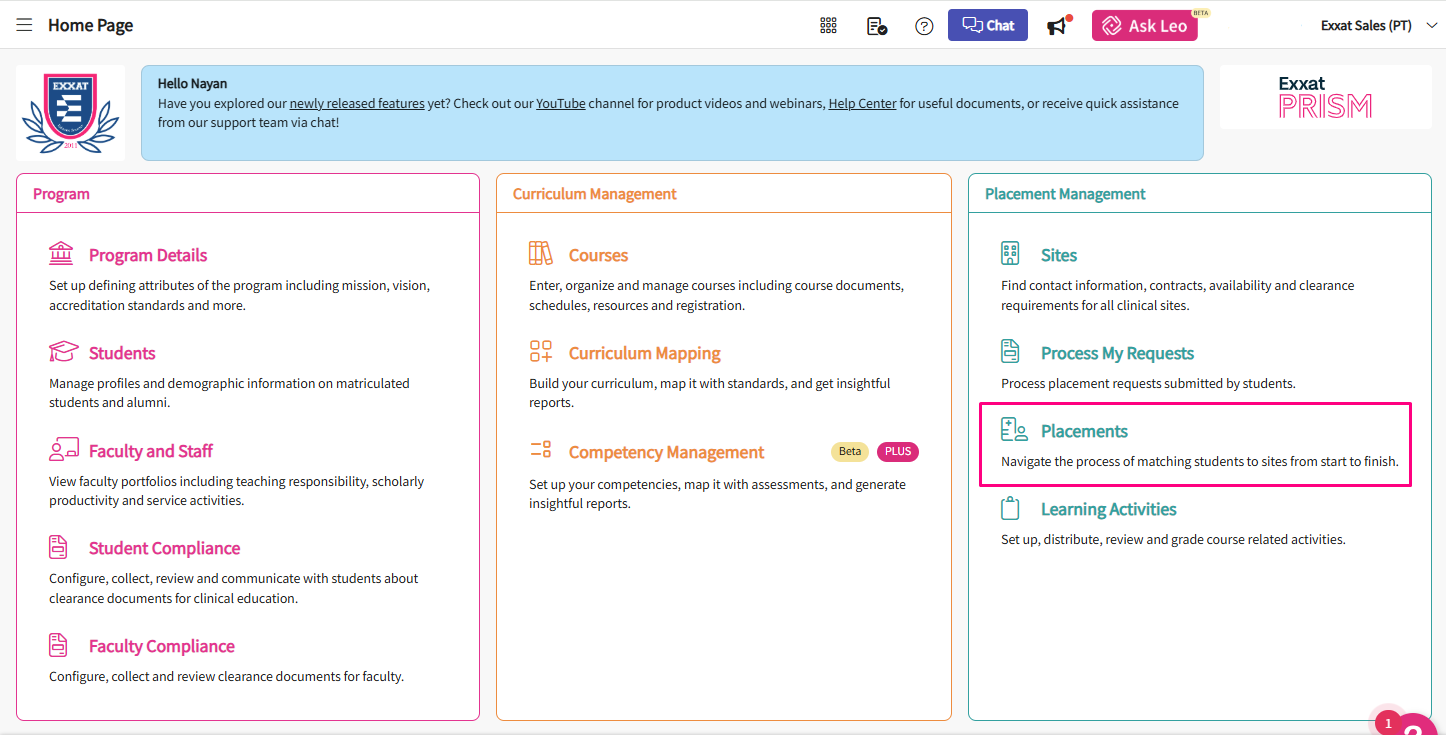Go to Competency Management
Viewport: 1446px width, 735px height.
666,452
